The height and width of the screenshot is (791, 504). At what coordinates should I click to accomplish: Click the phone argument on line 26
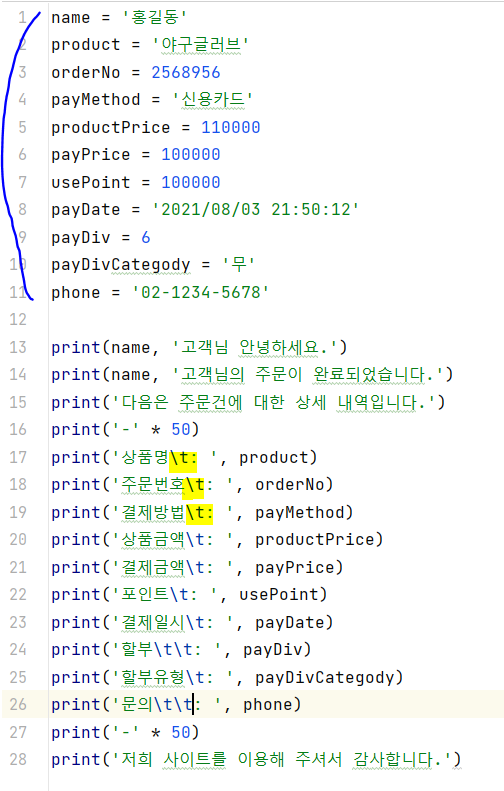267,705
